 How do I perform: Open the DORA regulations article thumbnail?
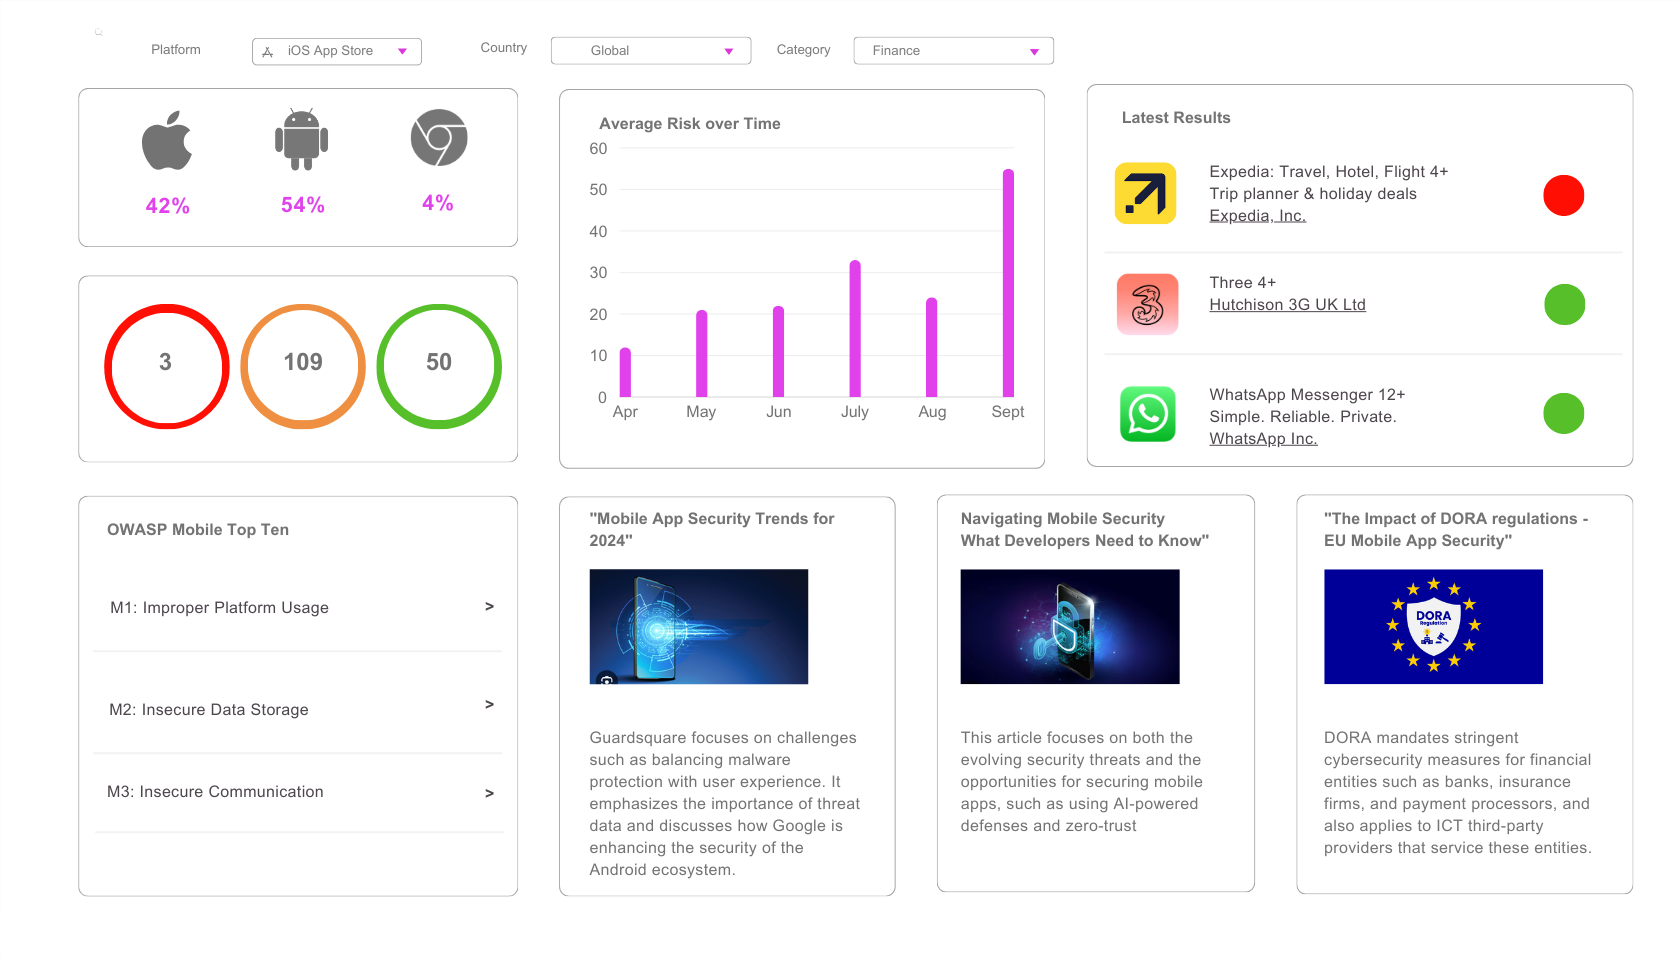[1434, 627]
